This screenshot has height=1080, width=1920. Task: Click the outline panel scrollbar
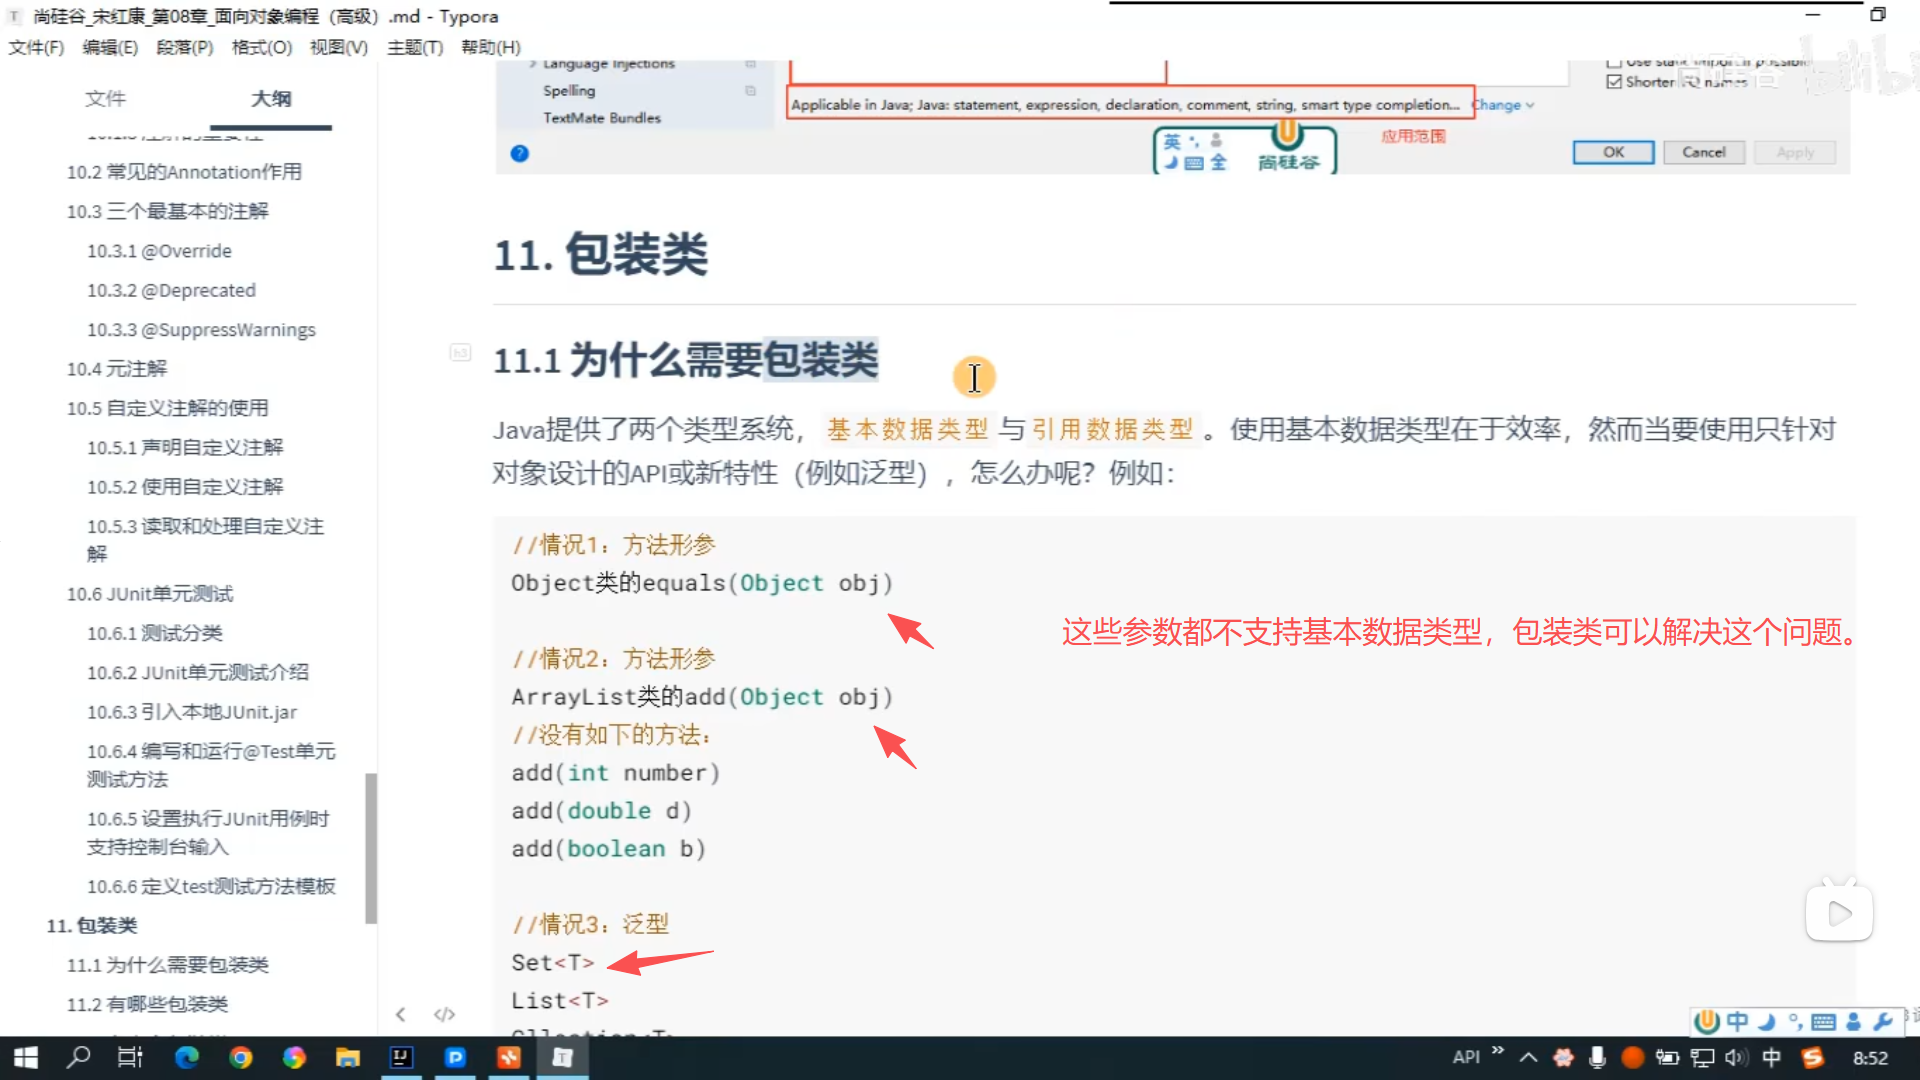click(371, 848)
